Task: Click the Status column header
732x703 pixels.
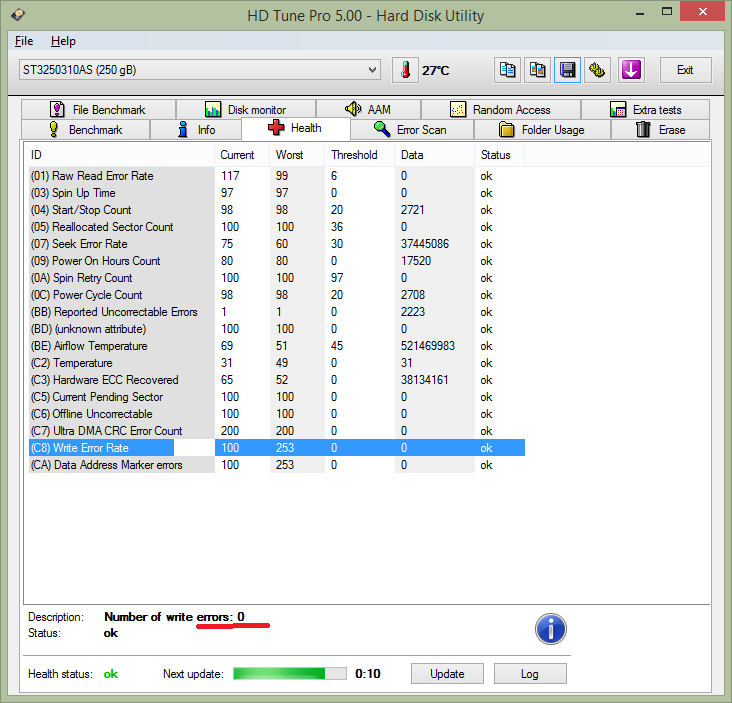Action: point(500,155)
